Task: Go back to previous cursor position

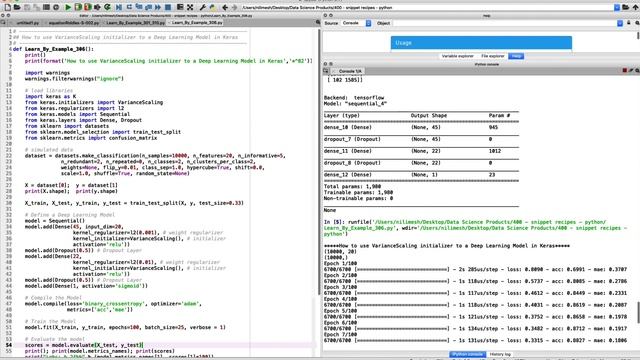Action: pos(224,7)
